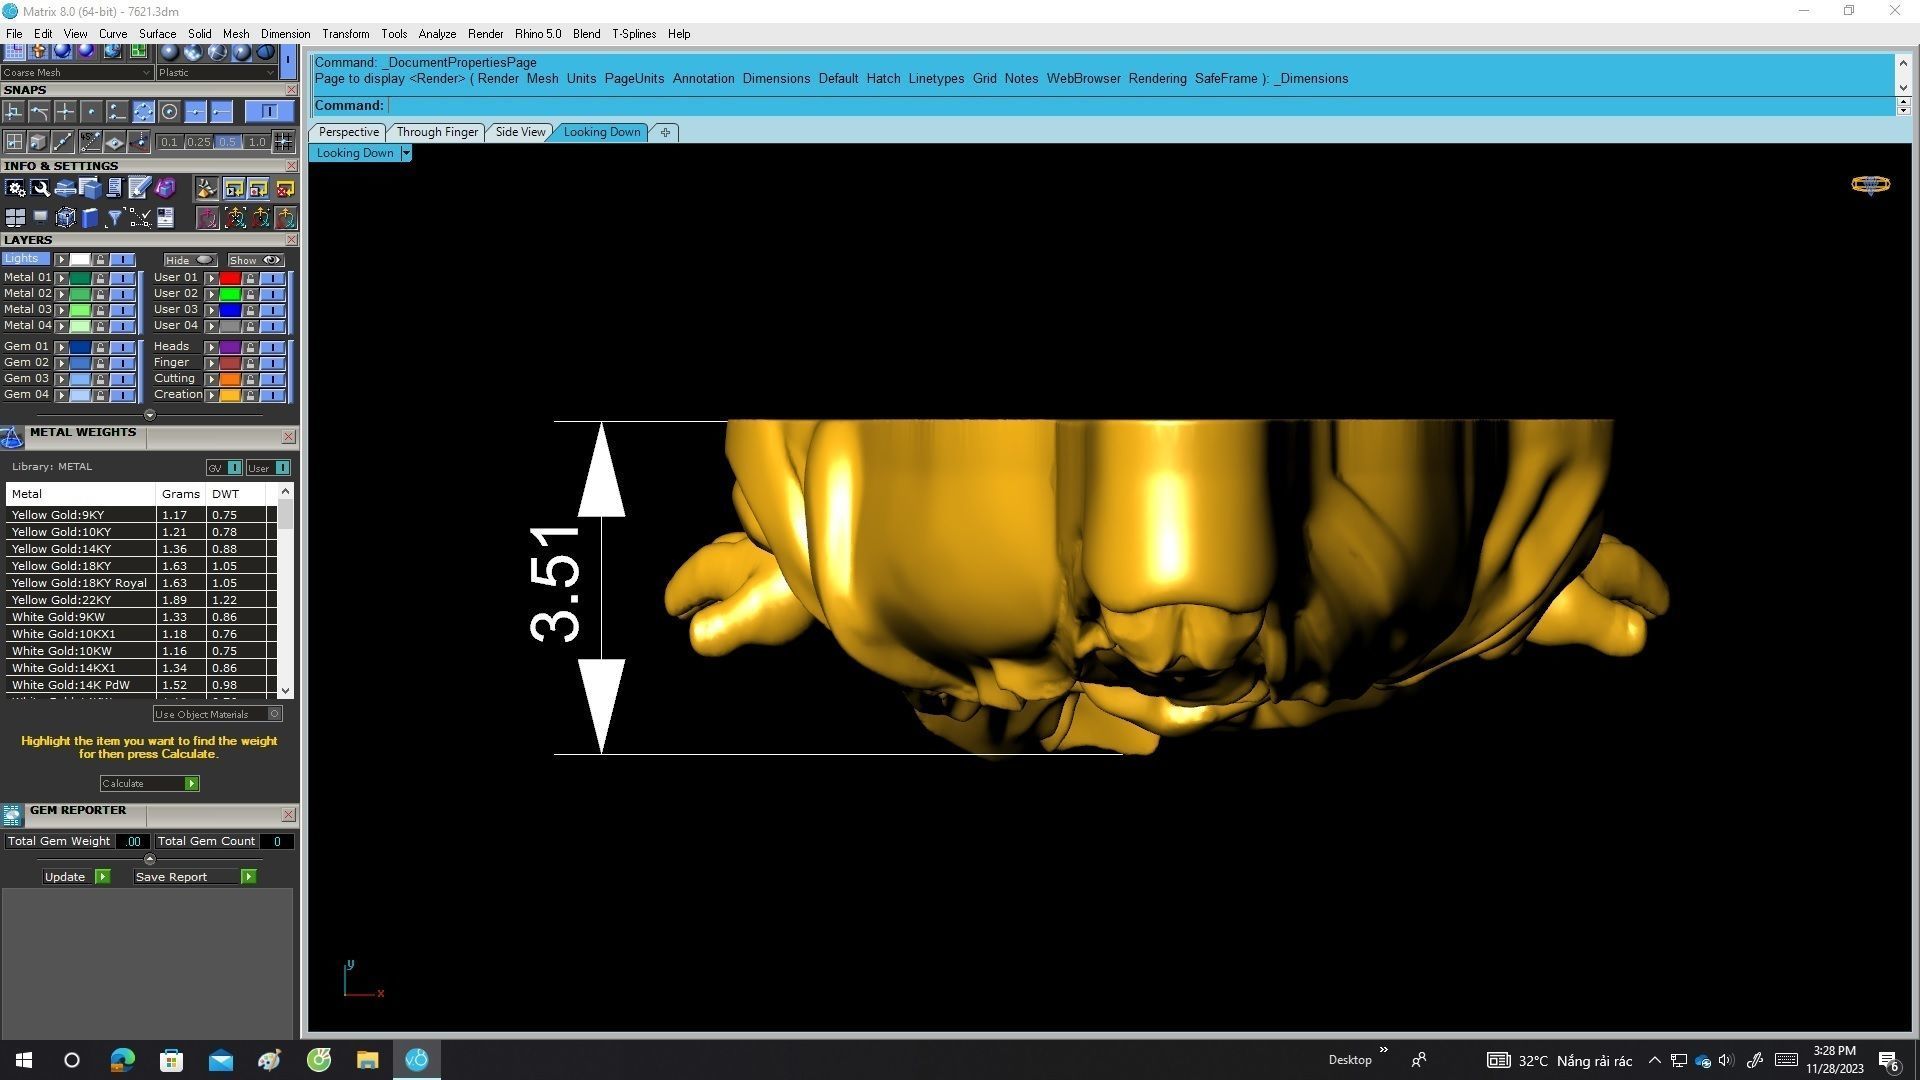The image size is (1920, 1080).
Task: Enable the center snap circle icon
Action: [x=169, y=112]
